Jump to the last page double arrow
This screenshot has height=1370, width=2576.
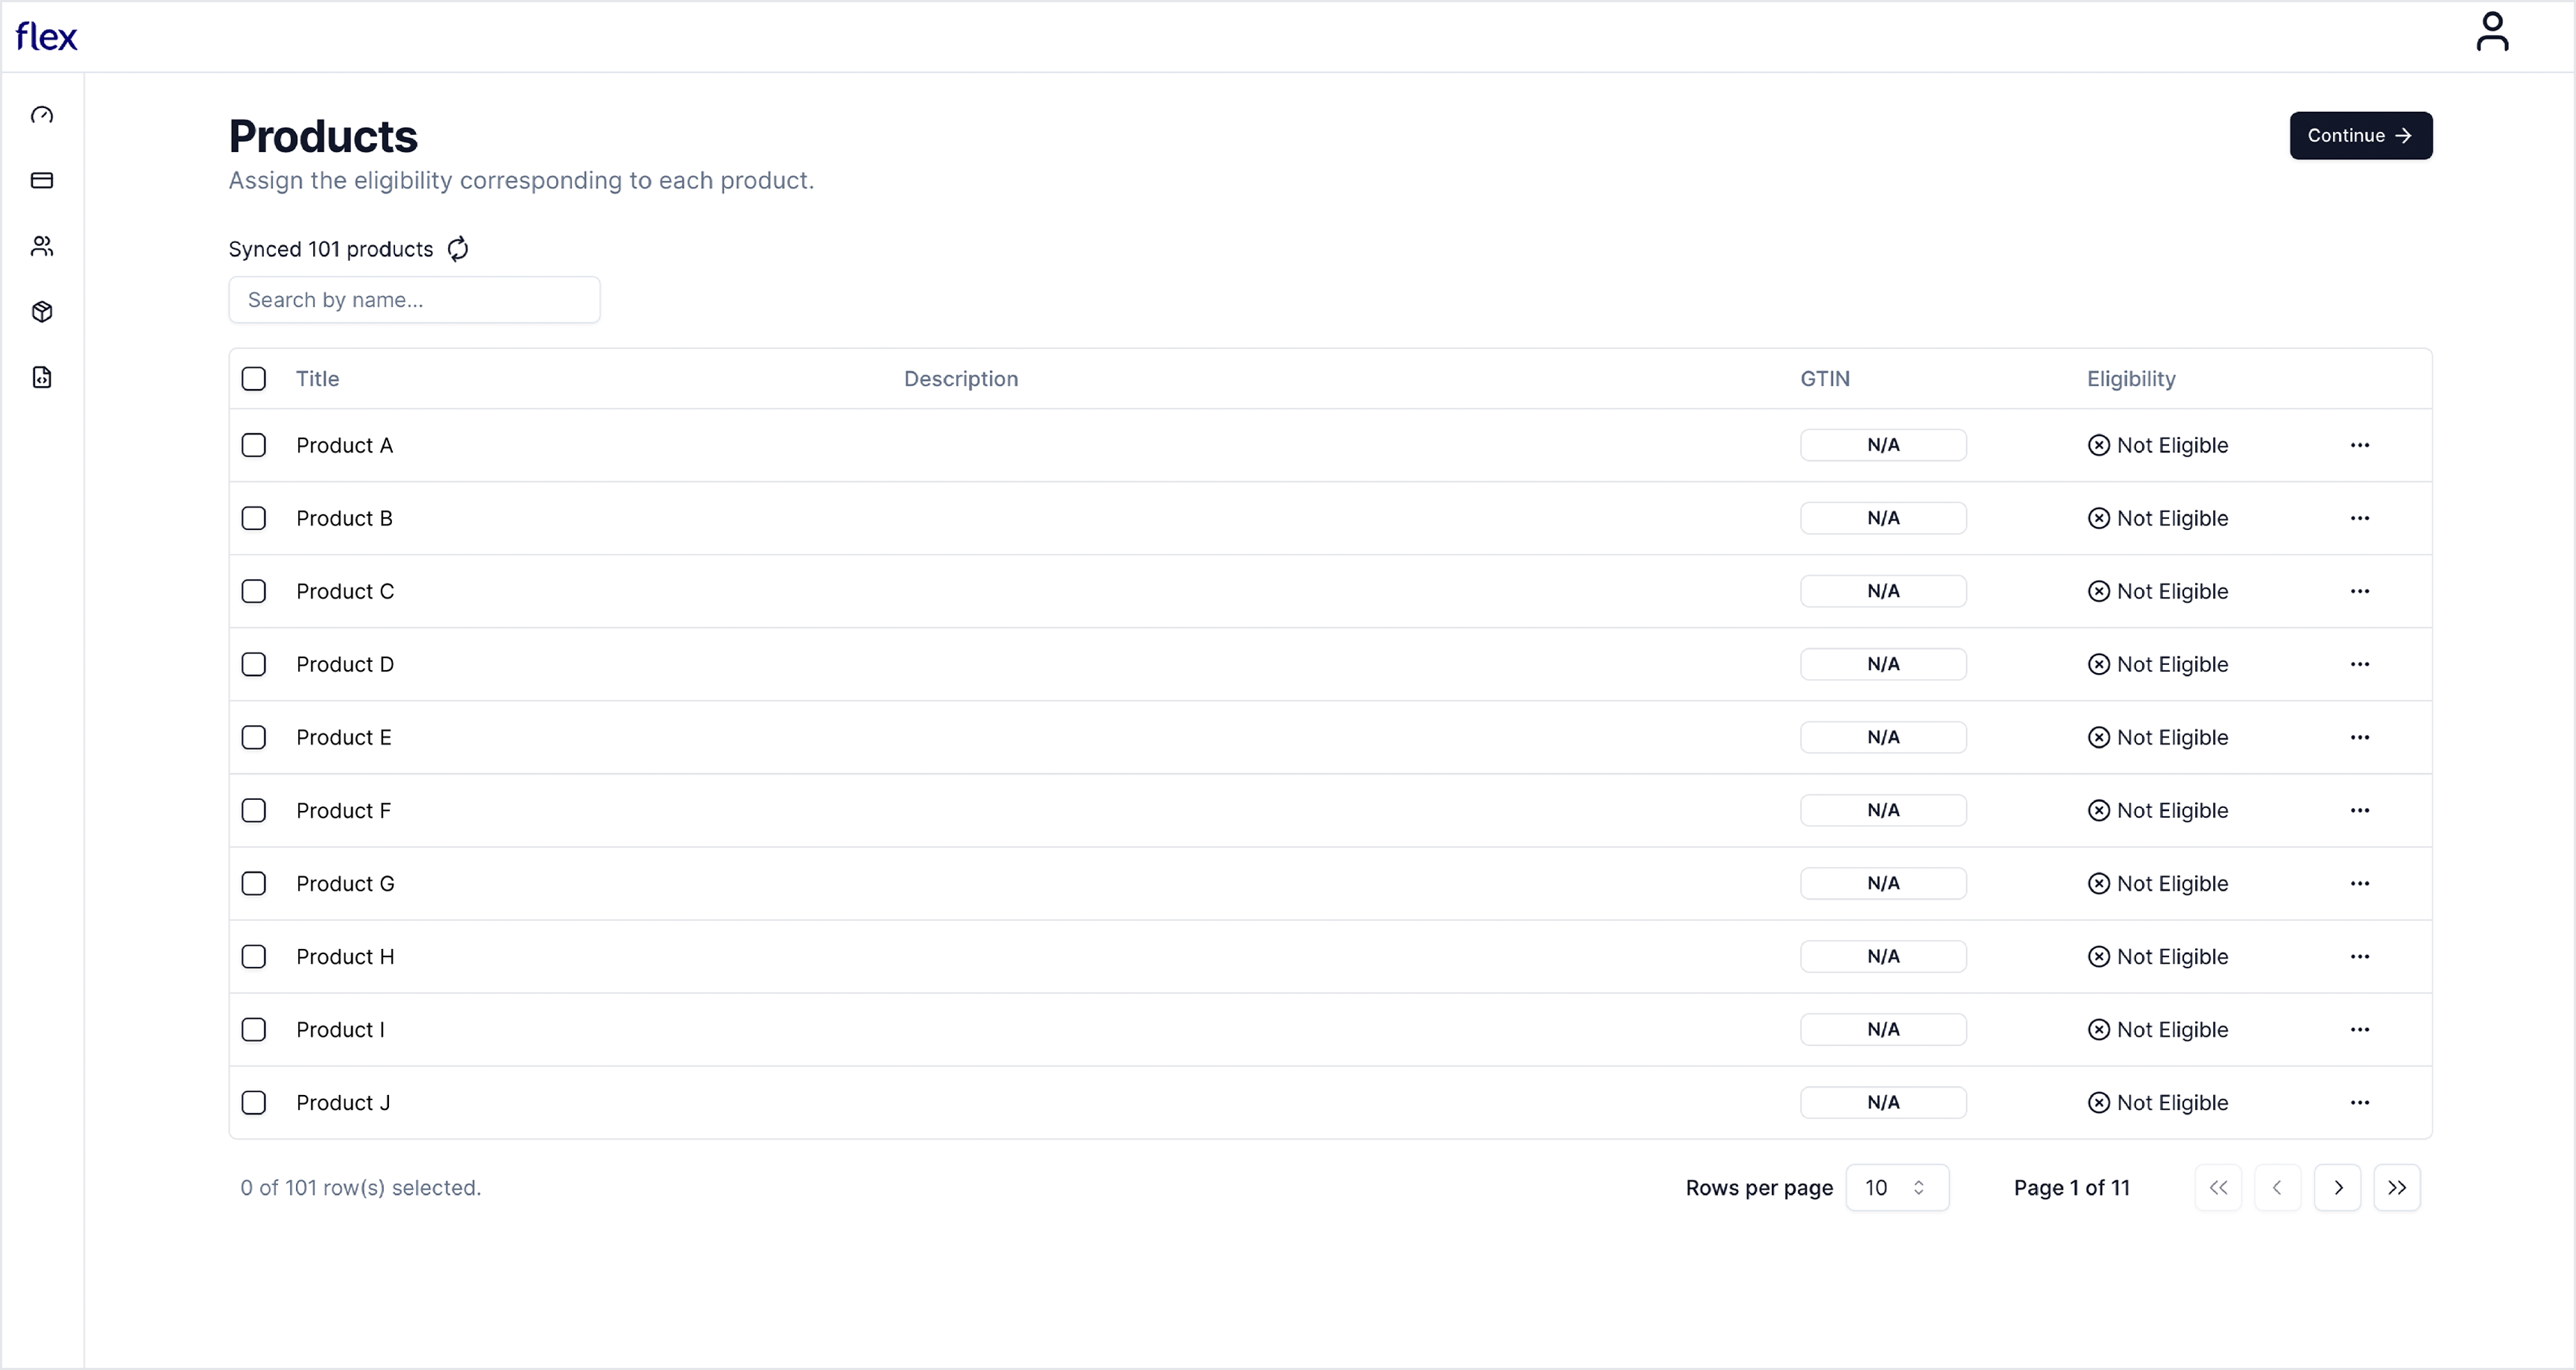(2396, 1187)
